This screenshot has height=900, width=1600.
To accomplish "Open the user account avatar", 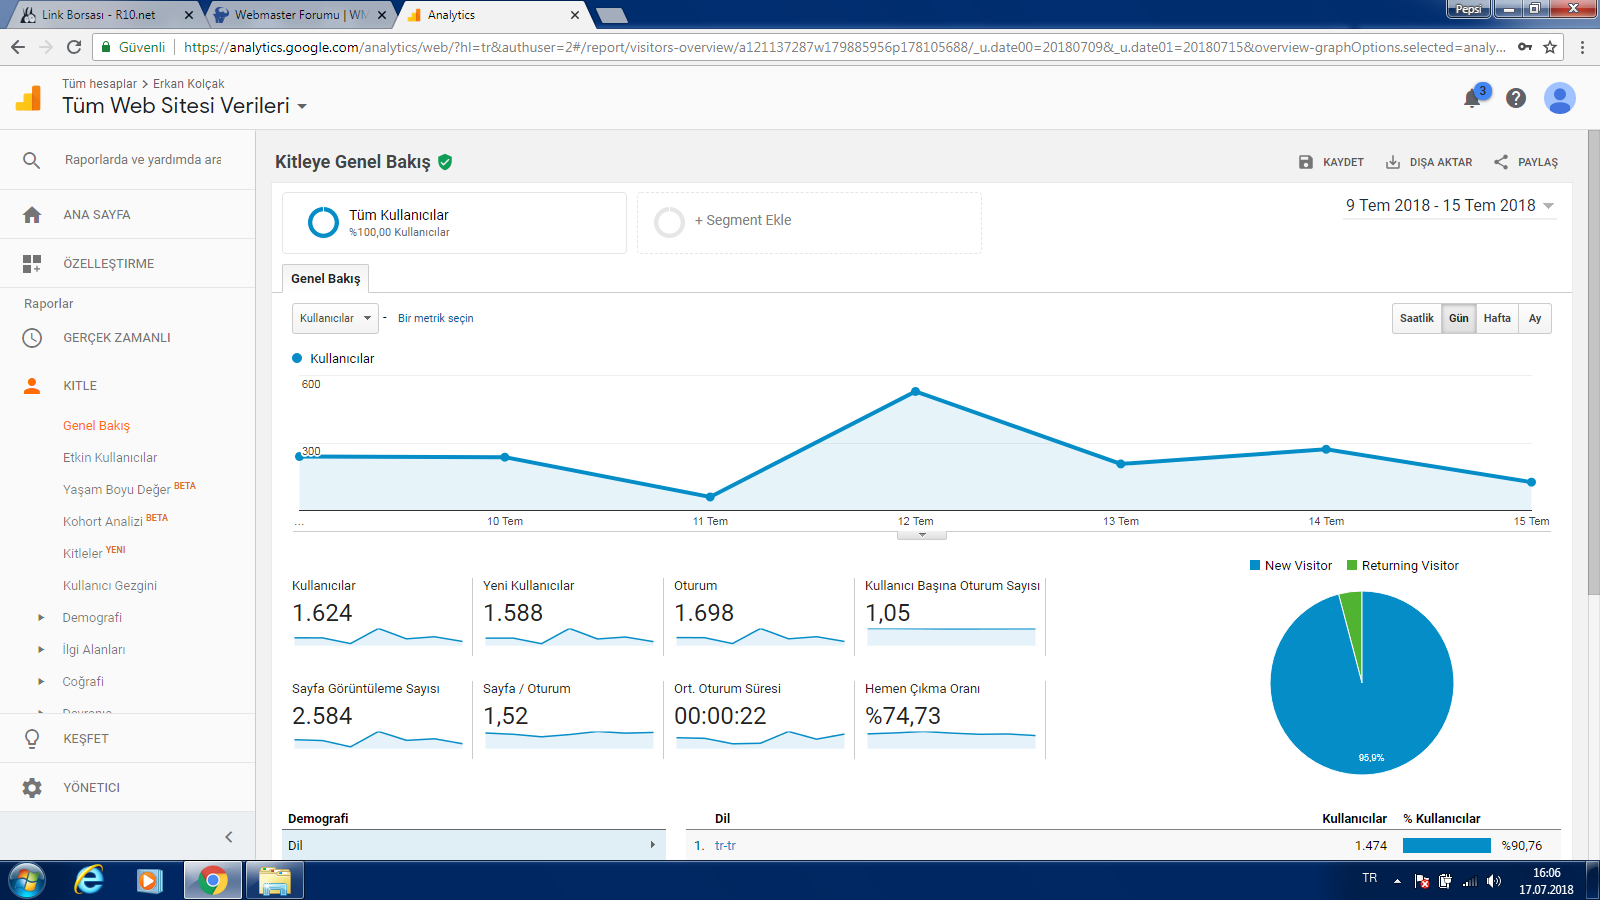I will coord(1560,98).
